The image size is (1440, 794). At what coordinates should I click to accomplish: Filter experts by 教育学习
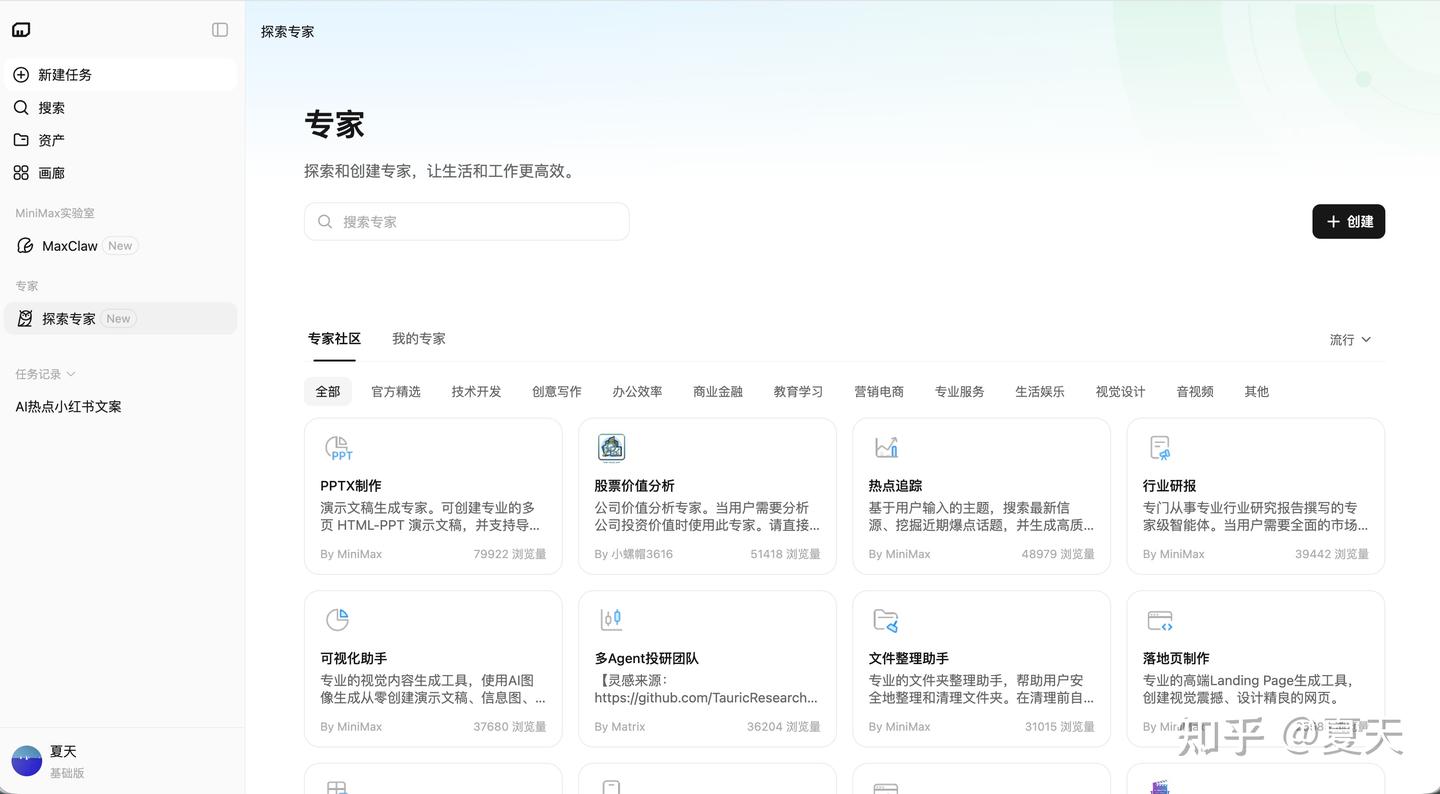798,392
